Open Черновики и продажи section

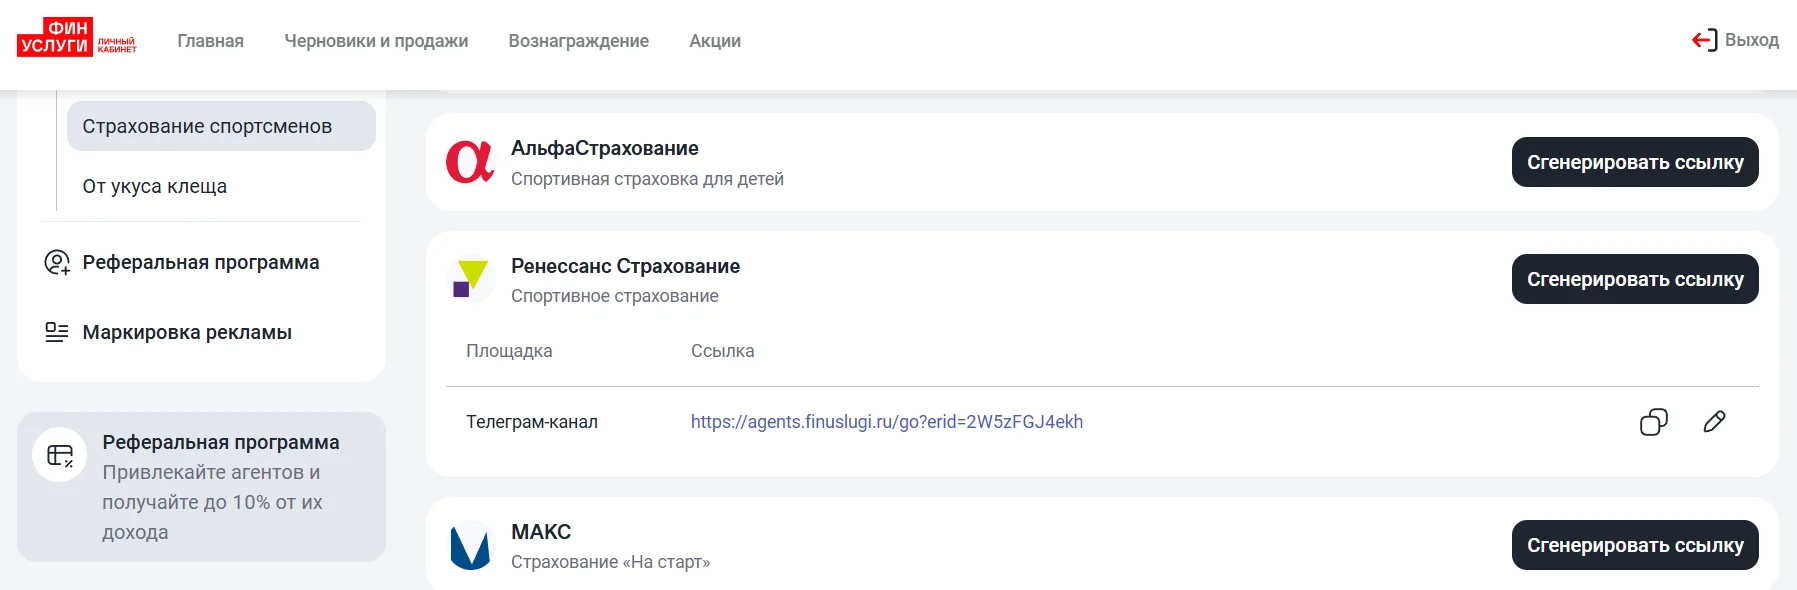click(x=376, y=41)
